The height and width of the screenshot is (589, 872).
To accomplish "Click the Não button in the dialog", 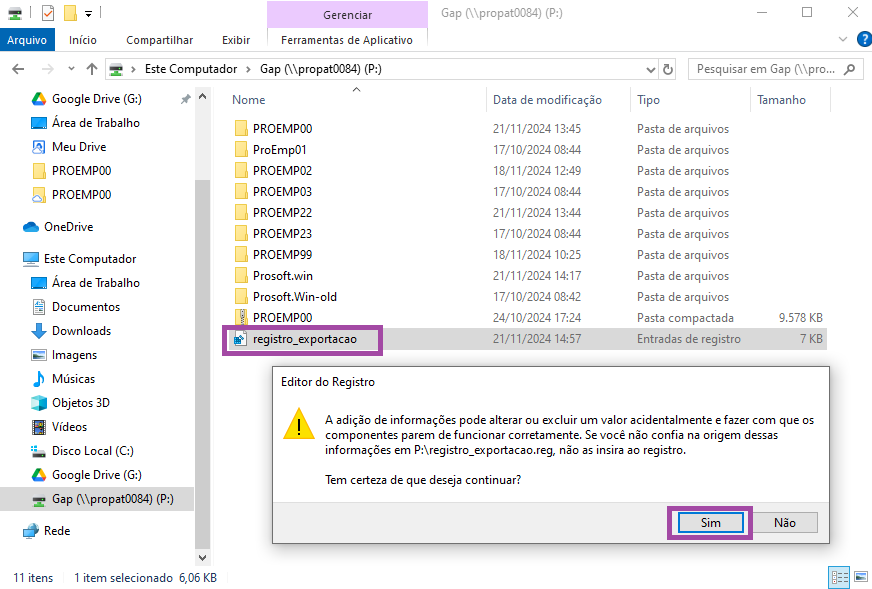I will point(785,523).
